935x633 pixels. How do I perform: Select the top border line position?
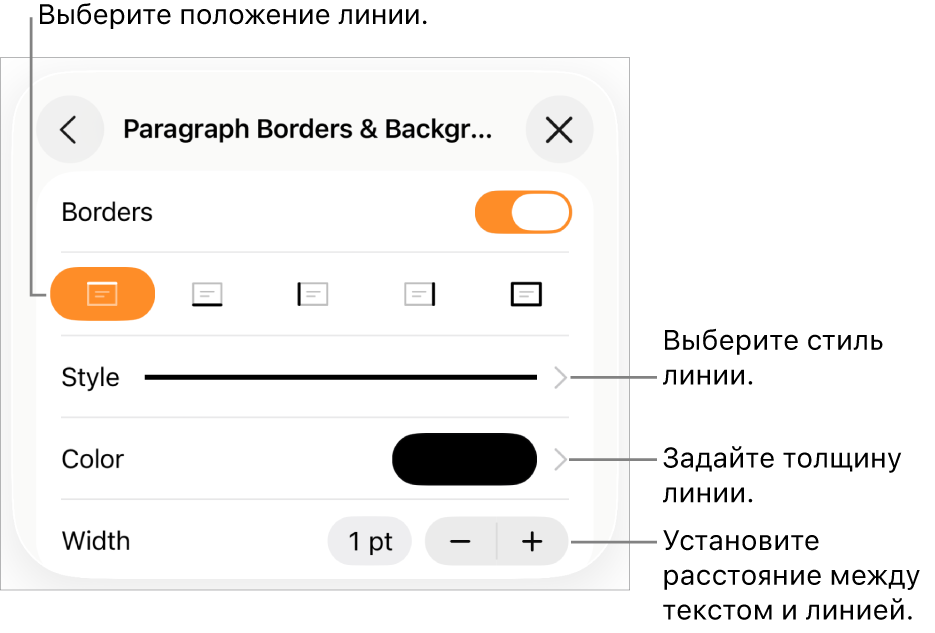point(103,294)
